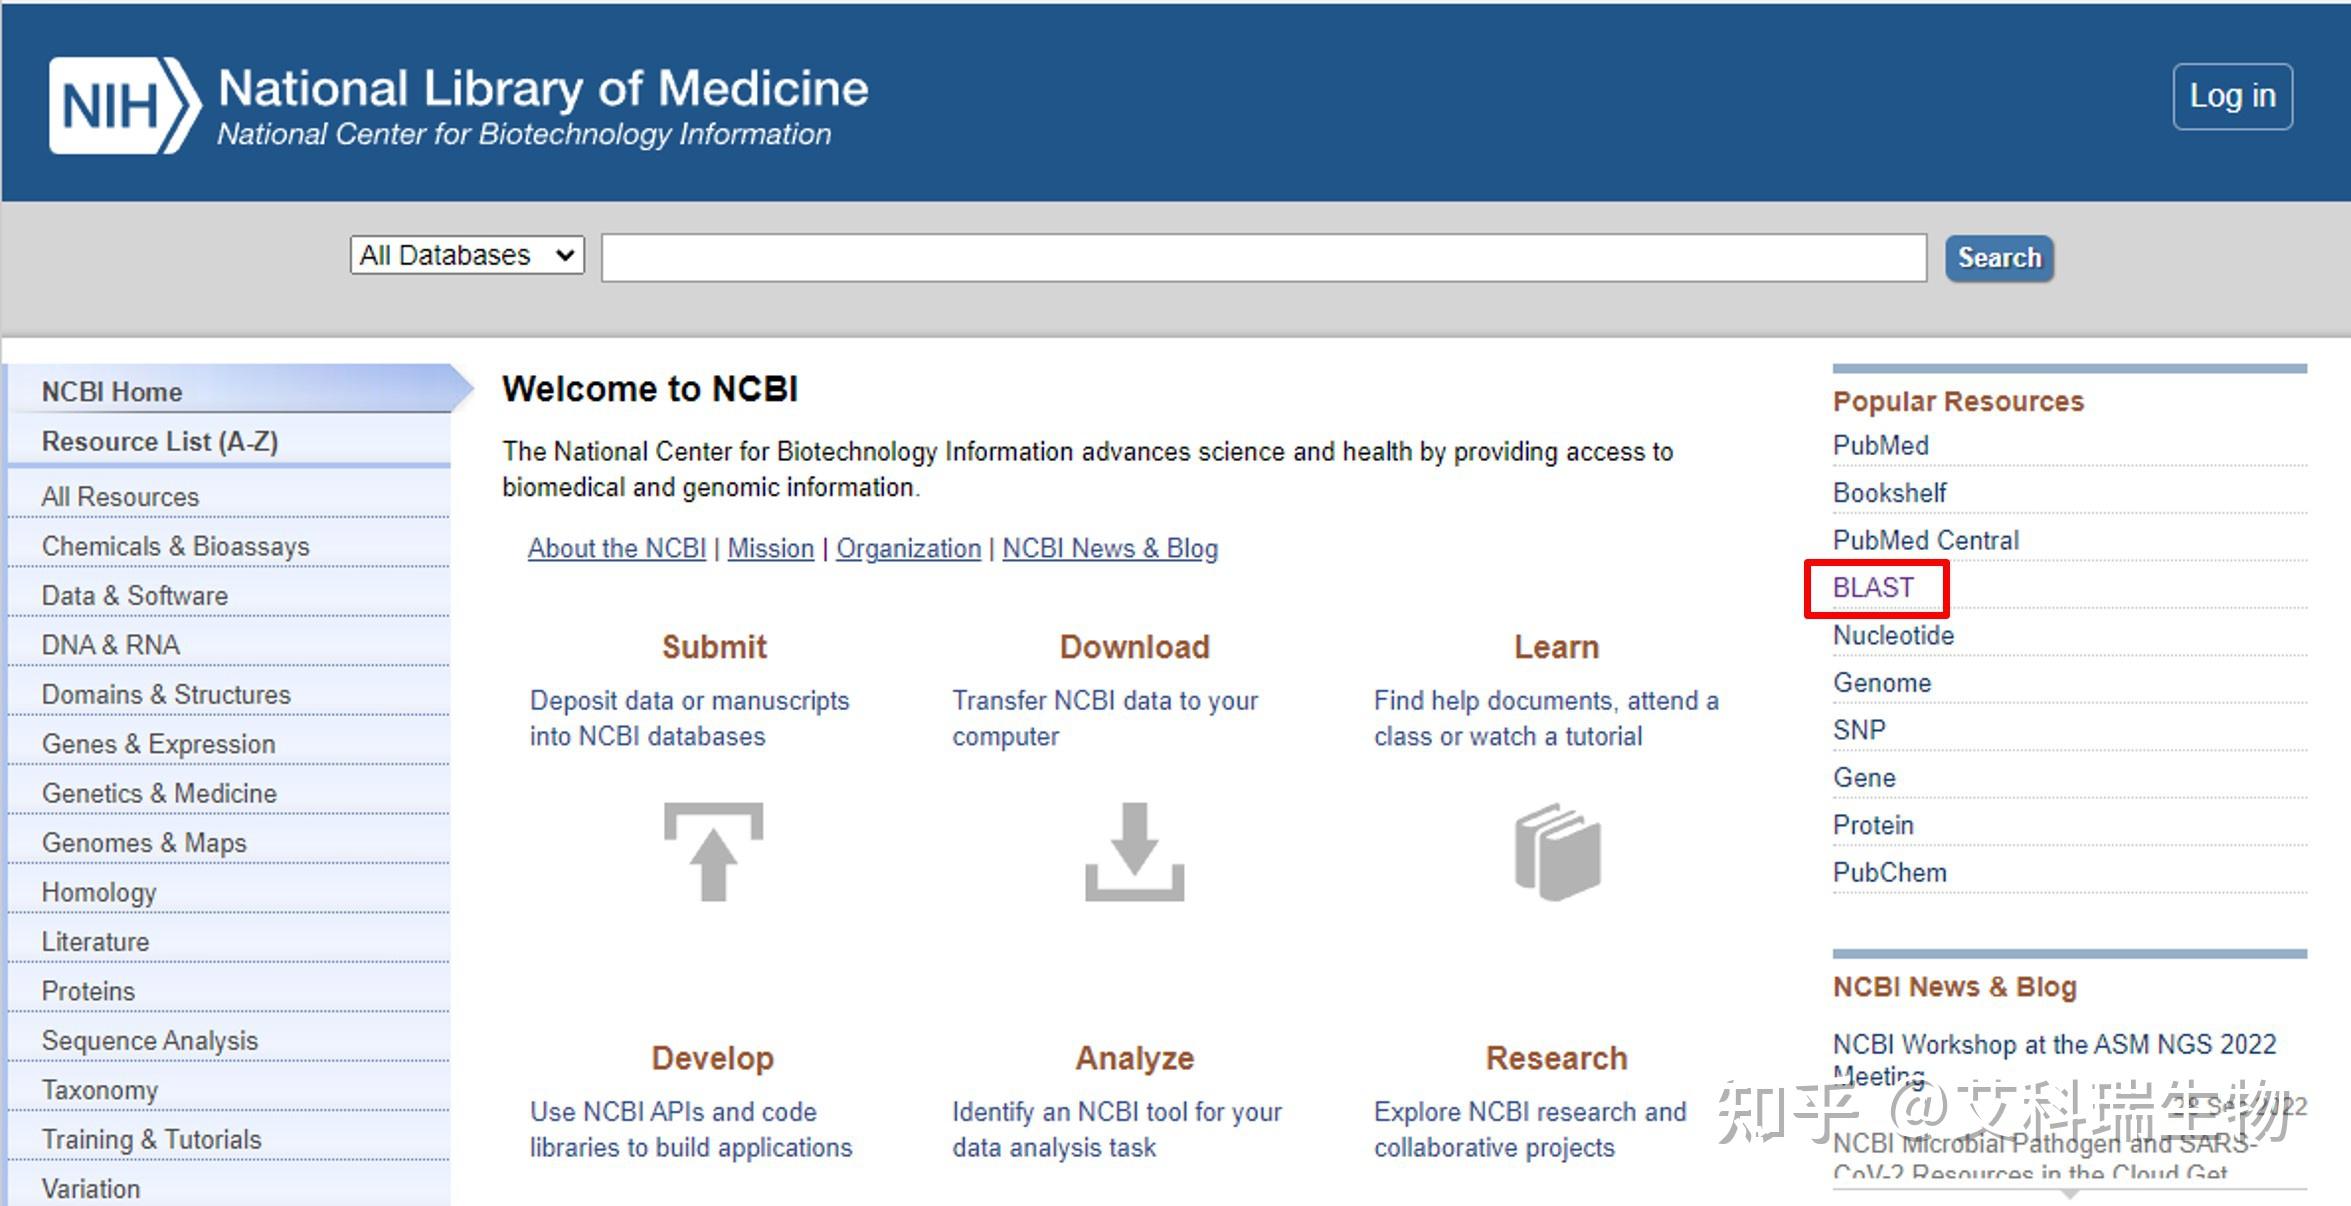
Task: Open the All Databases dropdown
Action: tap(466, 255)
